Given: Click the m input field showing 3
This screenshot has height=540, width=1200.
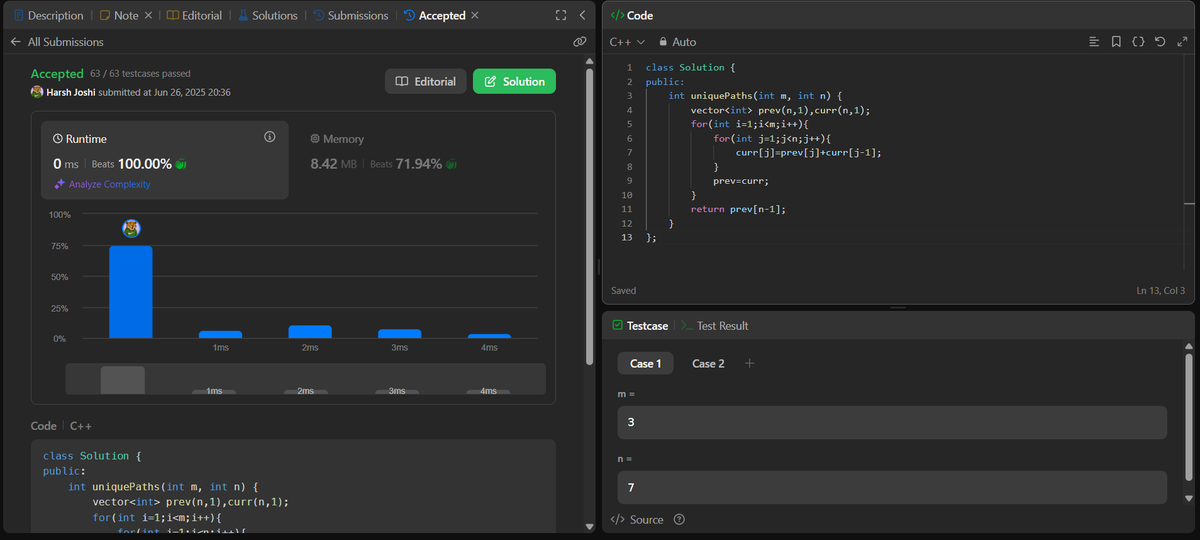Looking at the screenshot, I should (892, 422).
